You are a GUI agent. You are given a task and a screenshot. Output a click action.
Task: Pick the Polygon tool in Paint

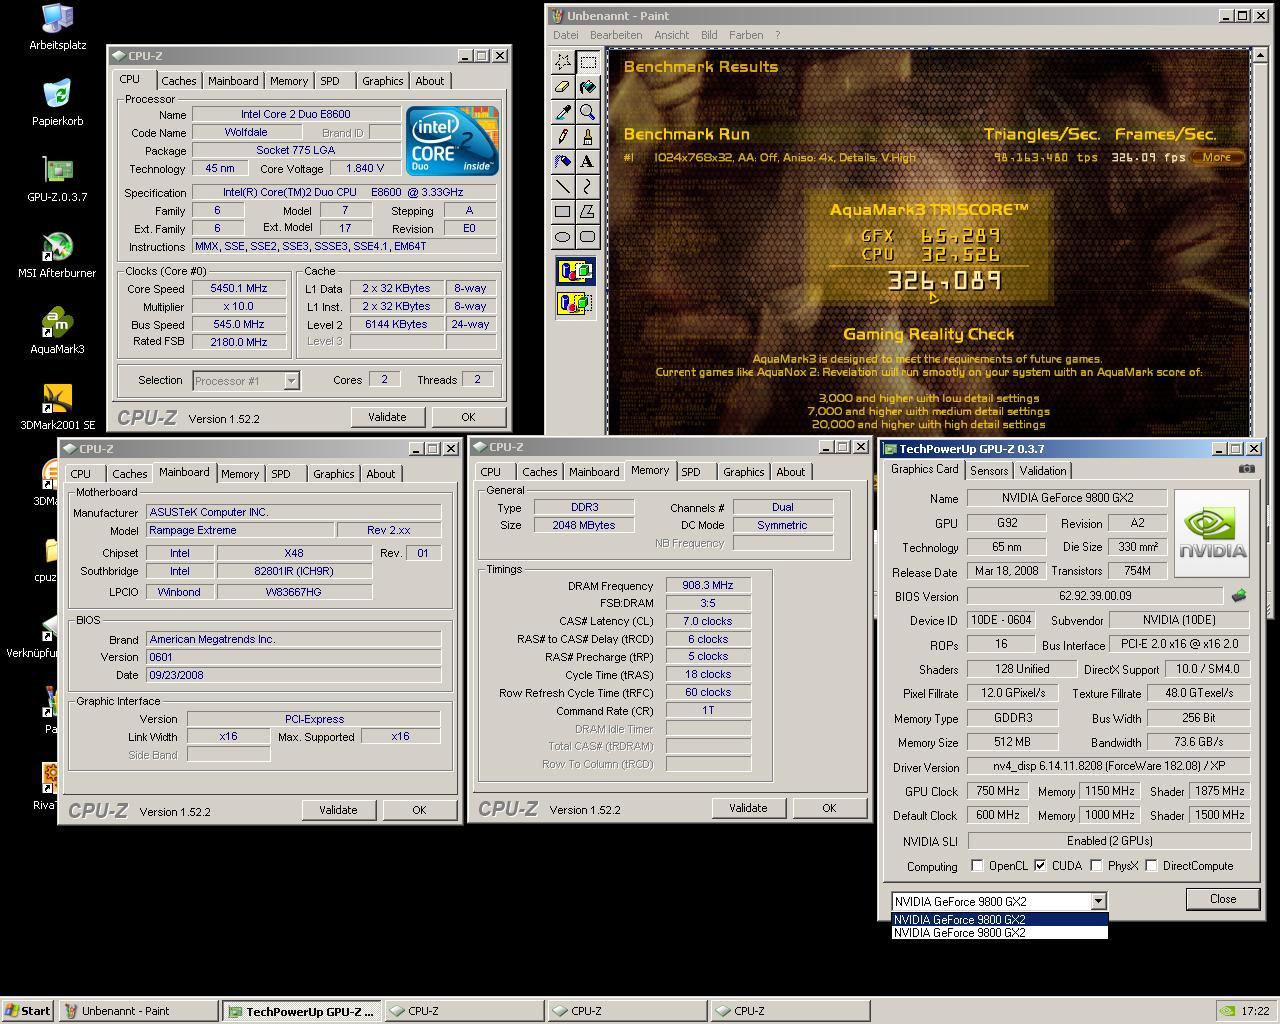[588, 212]
